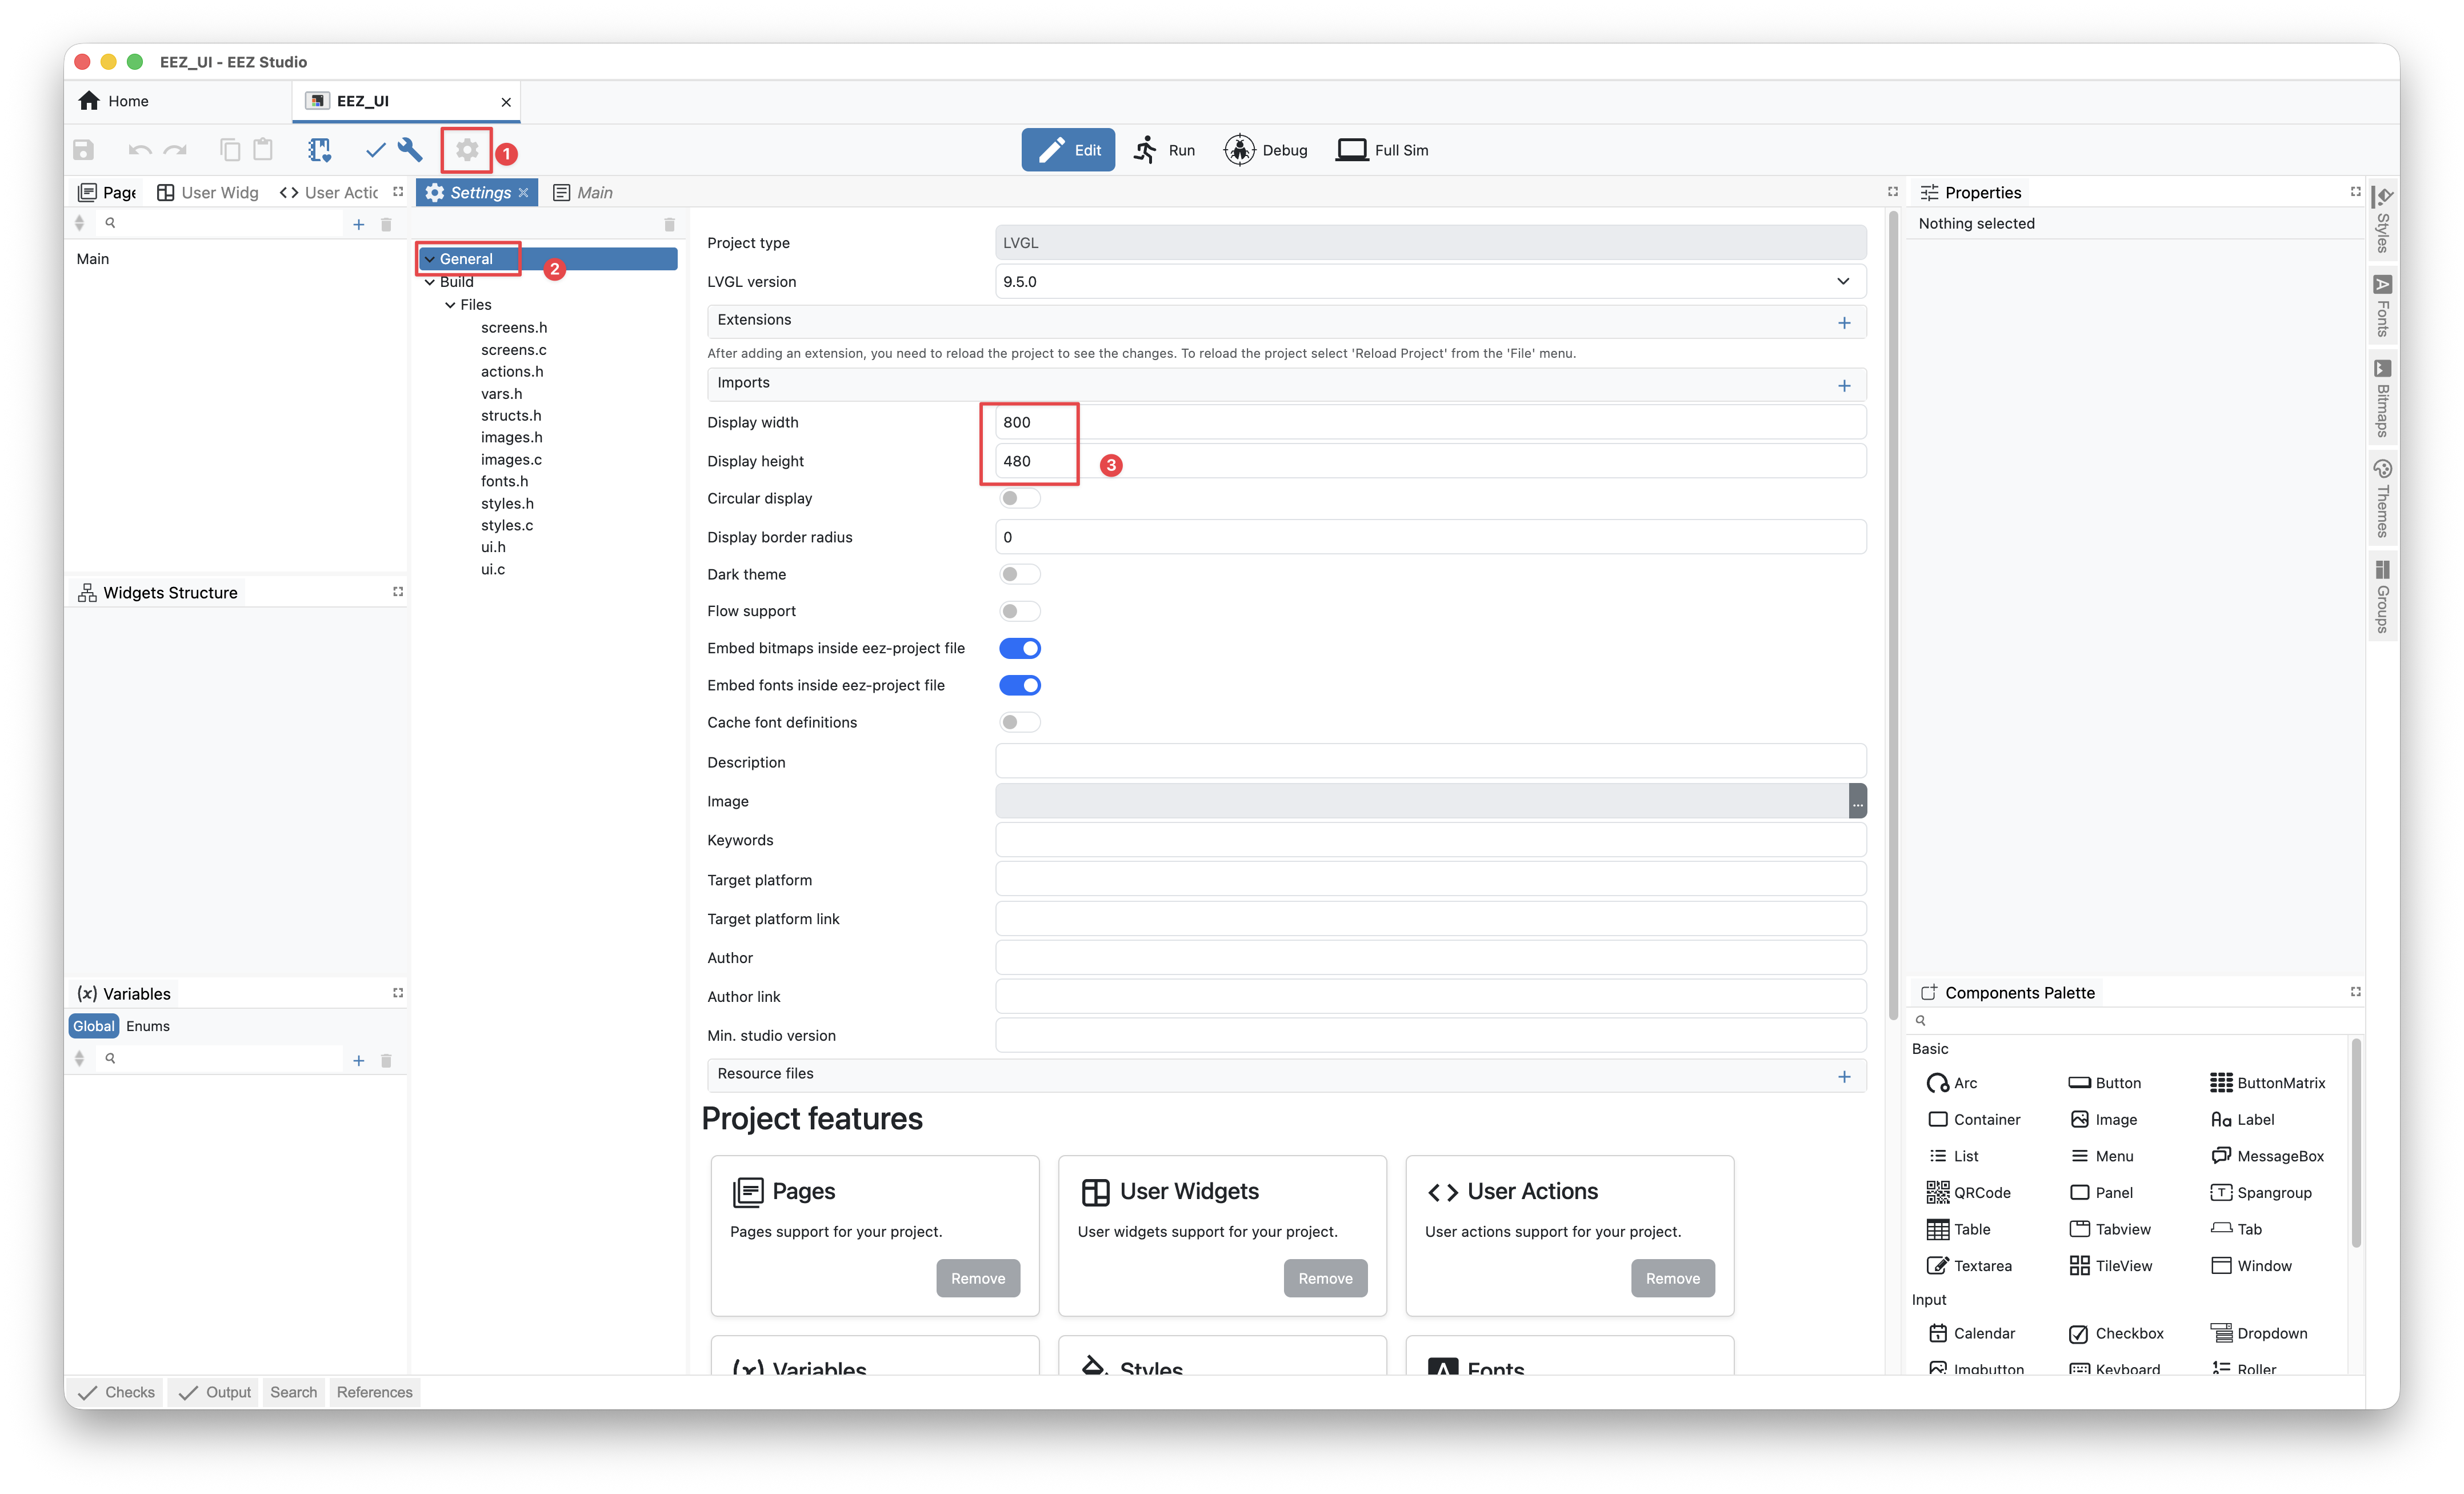Viewport: 2464px width, 1494px height.
Task: Click the Author input field
Action: (1430, 958)
